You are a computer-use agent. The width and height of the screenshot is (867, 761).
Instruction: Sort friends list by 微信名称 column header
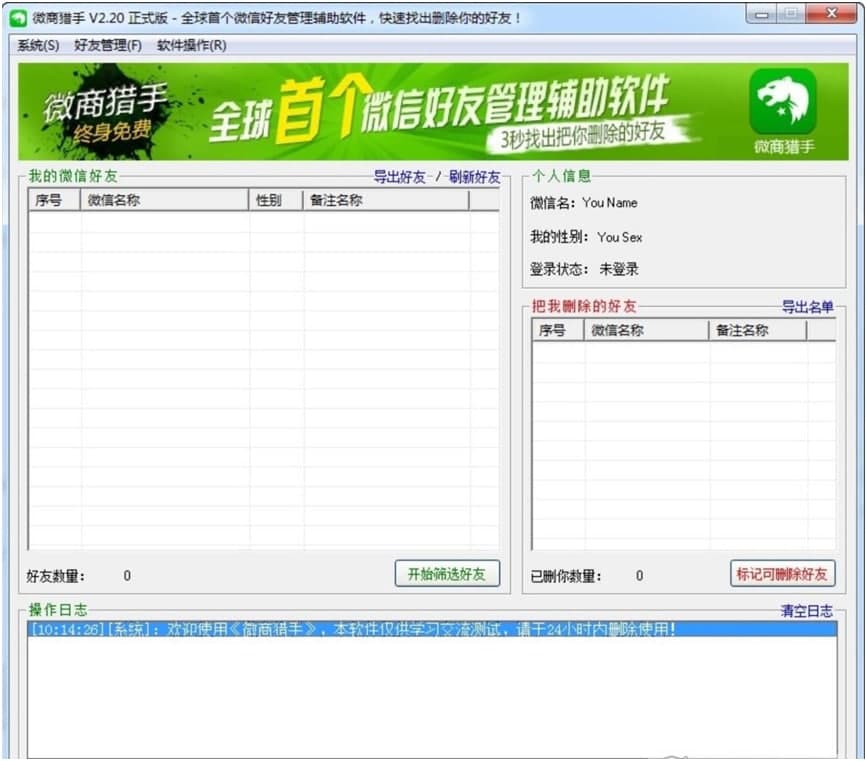[x=165, y=200]
